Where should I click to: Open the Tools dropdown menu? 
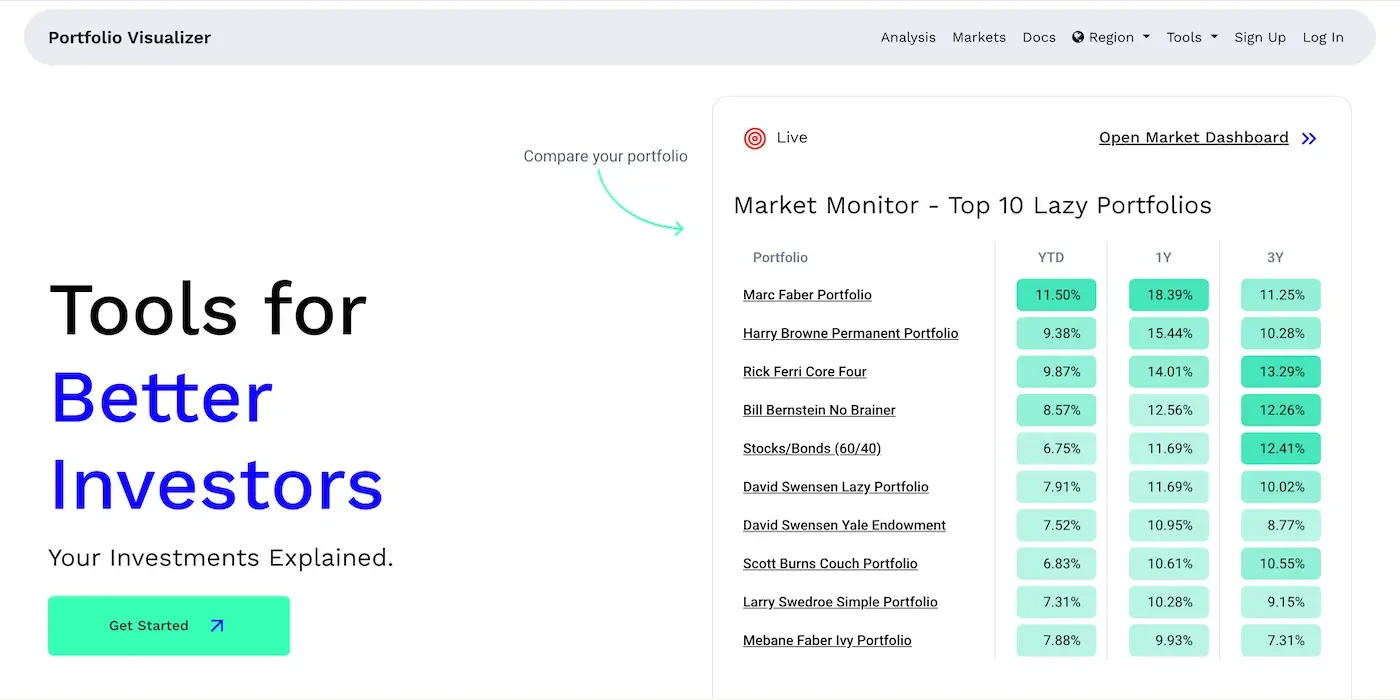(1192, 37)
